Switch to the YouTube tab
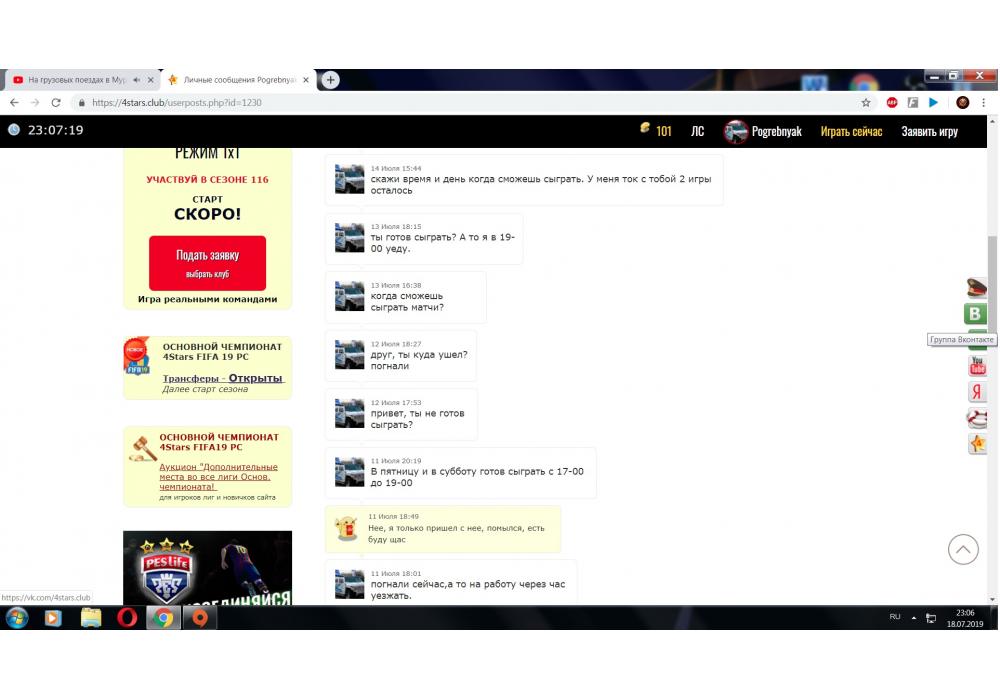 click(78, 80)
